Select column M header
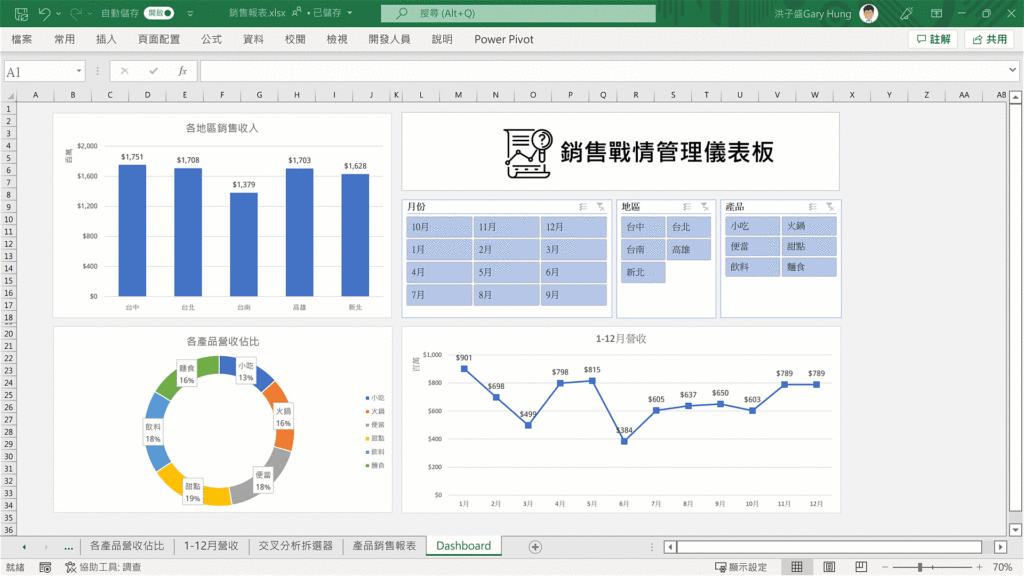 coord(458,95)
